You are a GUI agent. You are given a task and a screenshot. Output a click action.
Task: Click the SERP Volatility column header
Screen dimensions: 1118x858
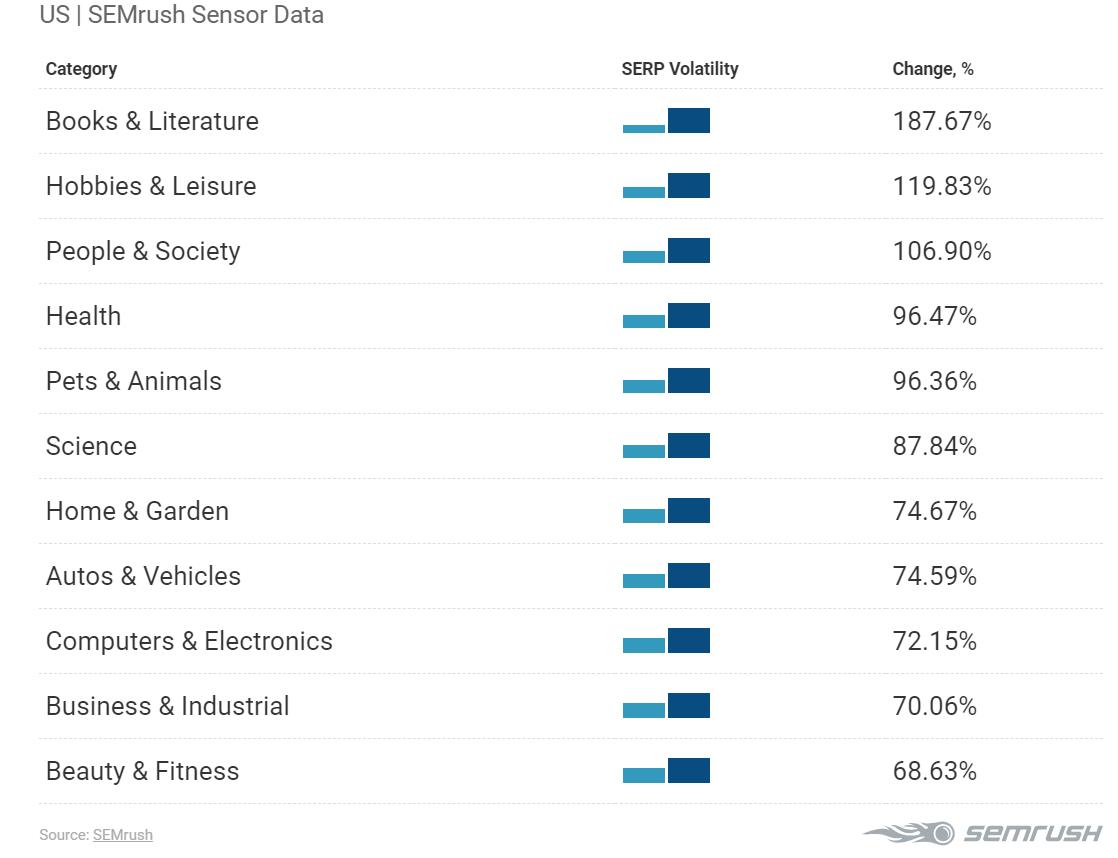pyautogui.click(x=680, y=69)
